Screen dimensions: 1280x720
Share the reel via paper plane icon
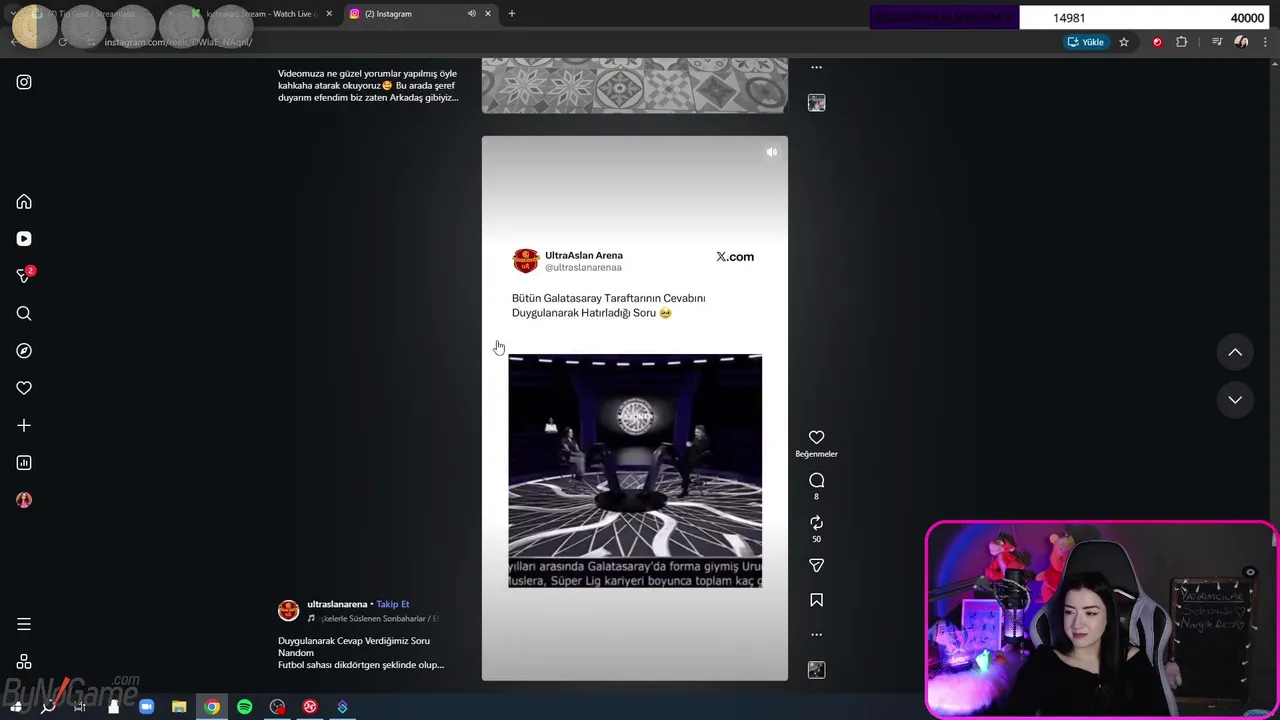pyautogui.click(x=816, y=566)
